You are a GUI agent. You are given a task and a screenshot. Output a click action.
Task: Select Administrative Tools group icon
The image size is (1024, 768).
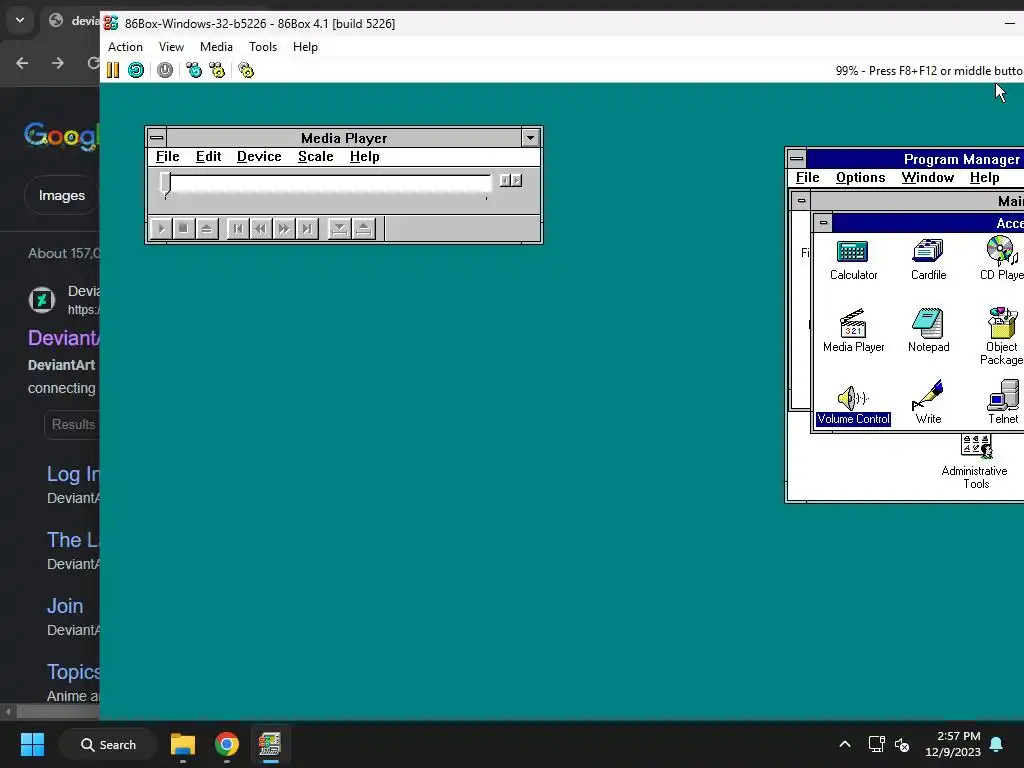[975, 462]
